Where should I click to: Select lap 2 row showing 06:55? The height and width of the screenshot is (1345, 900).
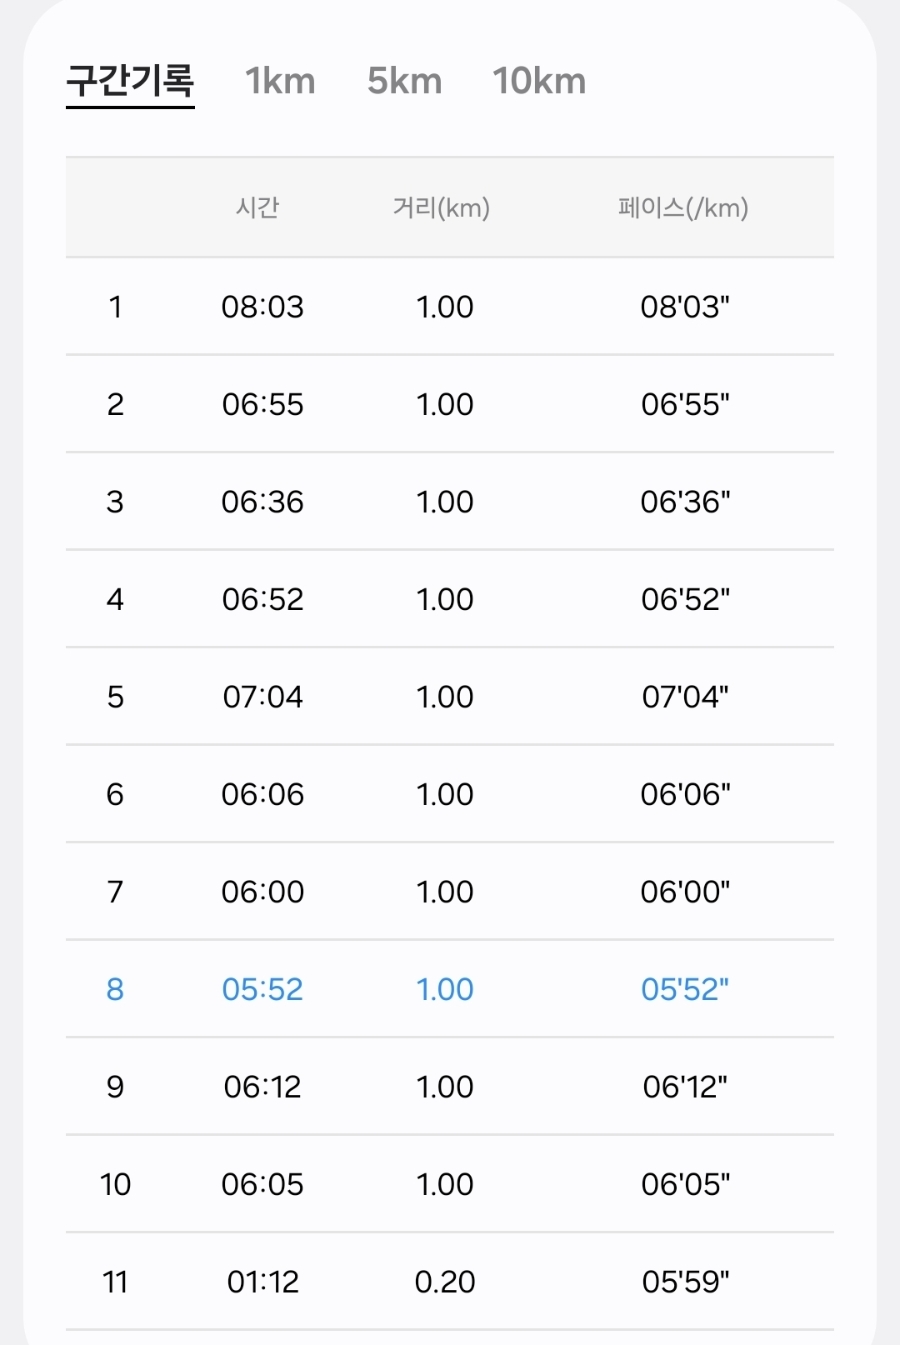pyautogui.click(x=450, y=404)
